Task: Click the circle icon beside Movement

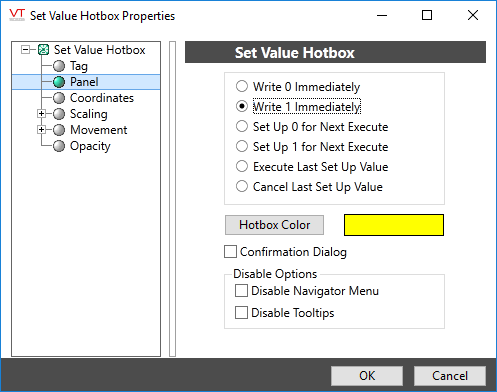Action: 59,130
